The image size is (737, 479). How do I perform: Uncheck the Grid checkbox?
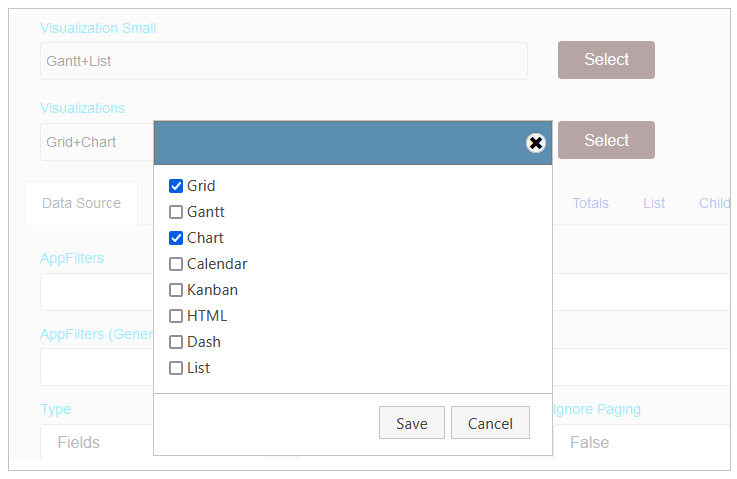(x=176, y=186)
